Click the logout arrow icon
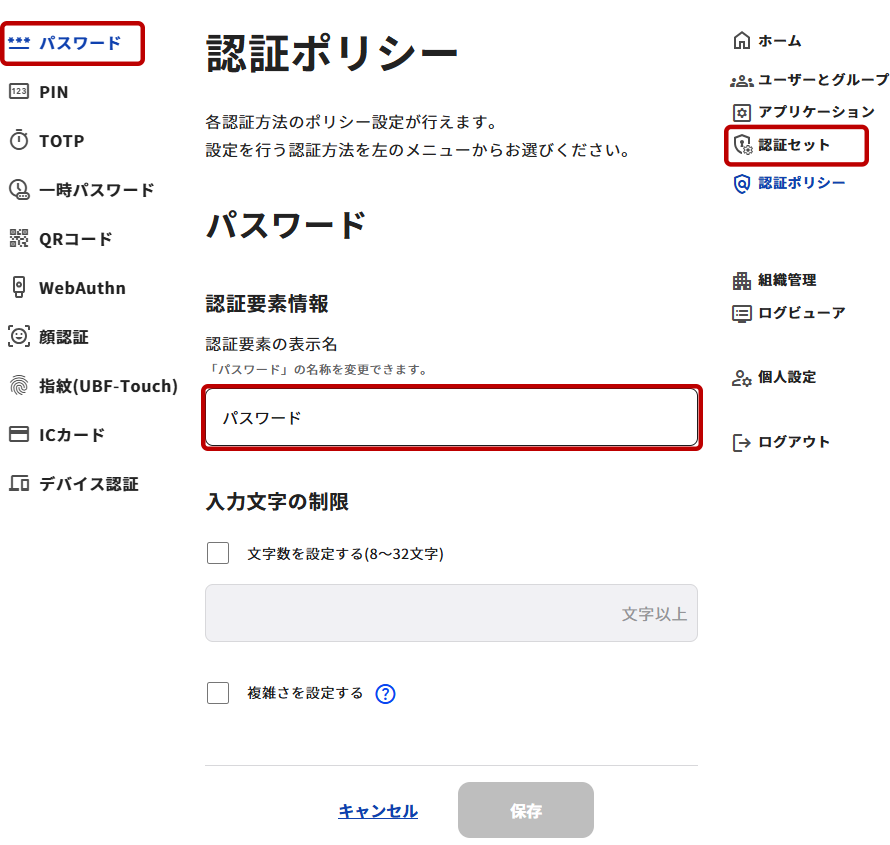Image resolution: width=890 pixels, height=845 pixels. pyautogui.click(x=741, y=442)
